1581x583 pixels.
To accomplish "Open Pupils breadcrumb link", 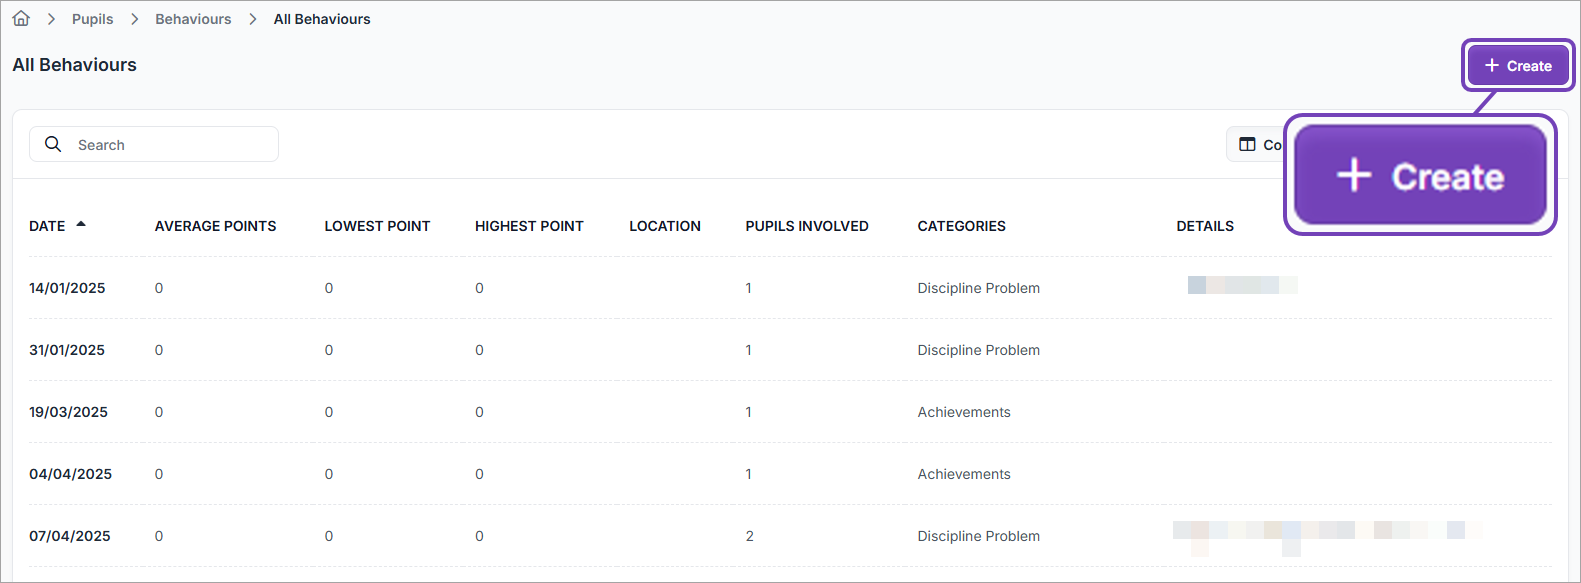I will click(x=92, y=19).
